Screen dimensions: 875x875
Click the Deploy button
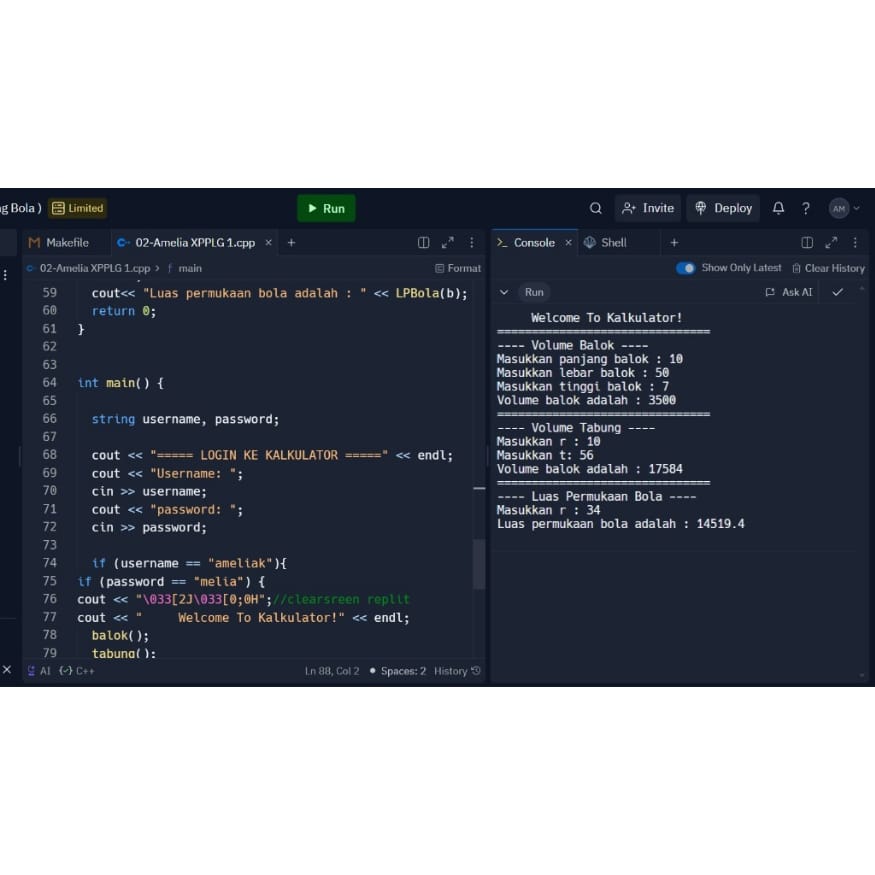pos(723,208)
